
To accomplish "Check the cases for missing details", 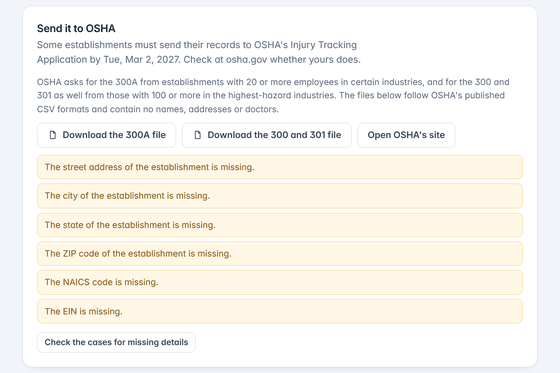I will (x=116, y=342).
